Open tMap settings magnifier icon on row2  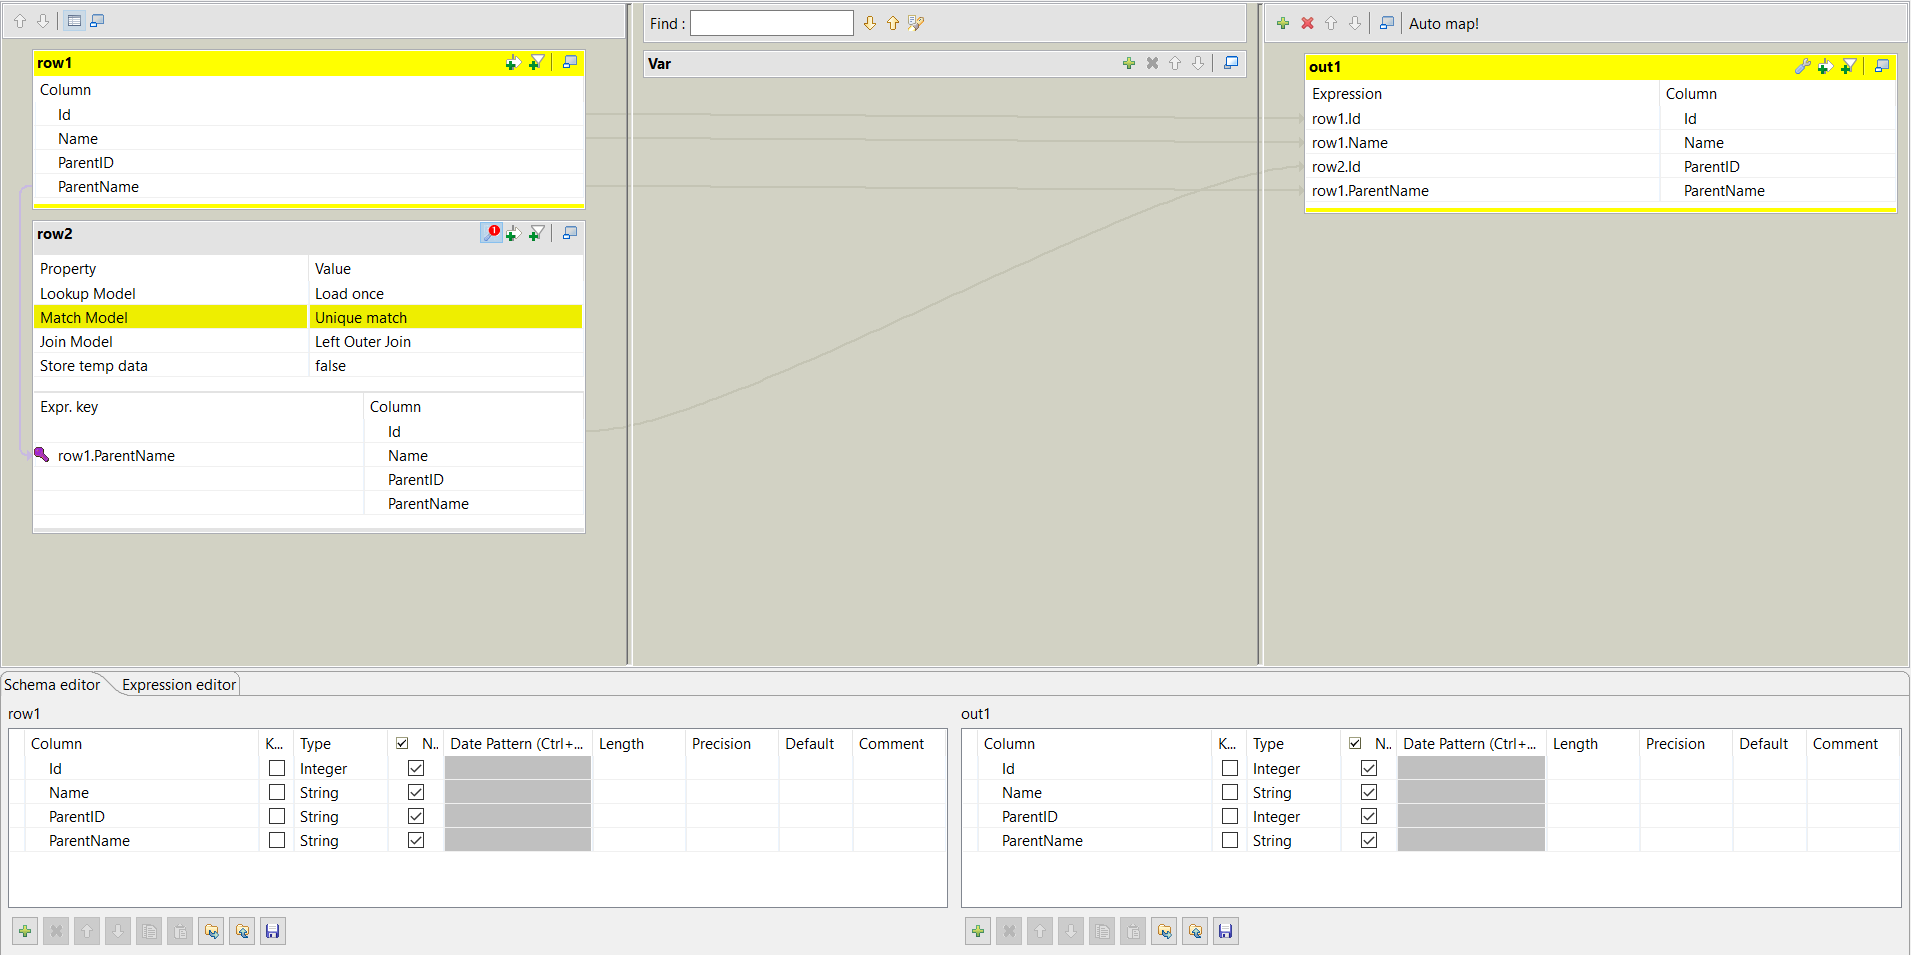(491, 233)
